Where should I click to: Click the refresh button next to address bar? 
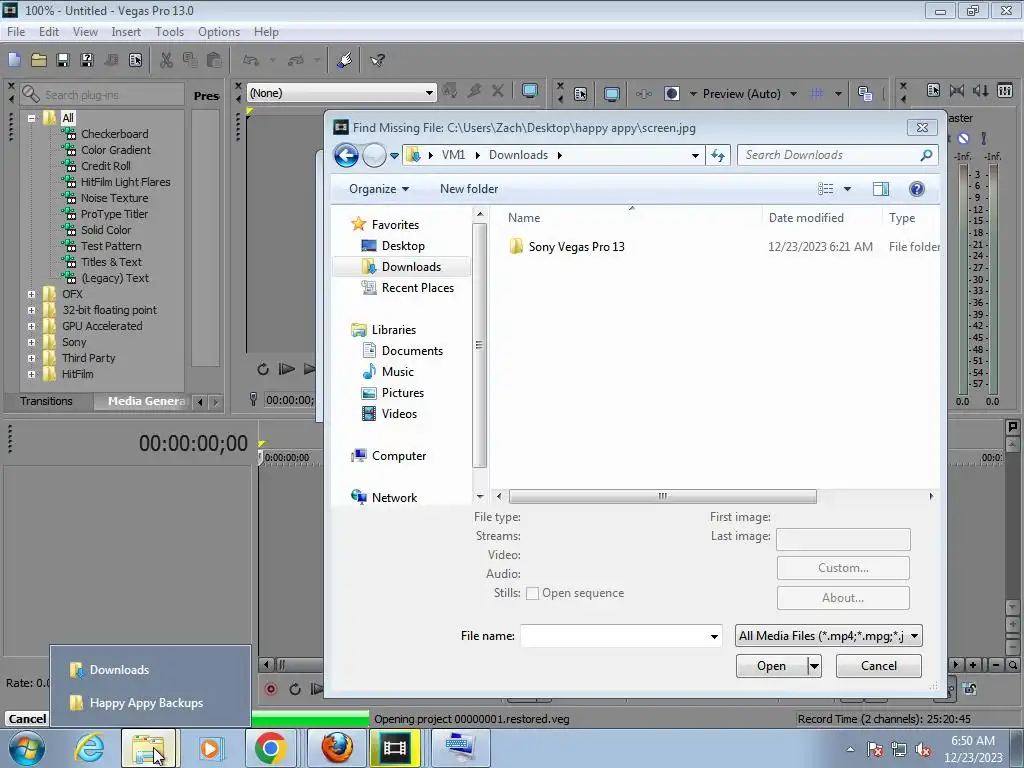coord(718,155)
